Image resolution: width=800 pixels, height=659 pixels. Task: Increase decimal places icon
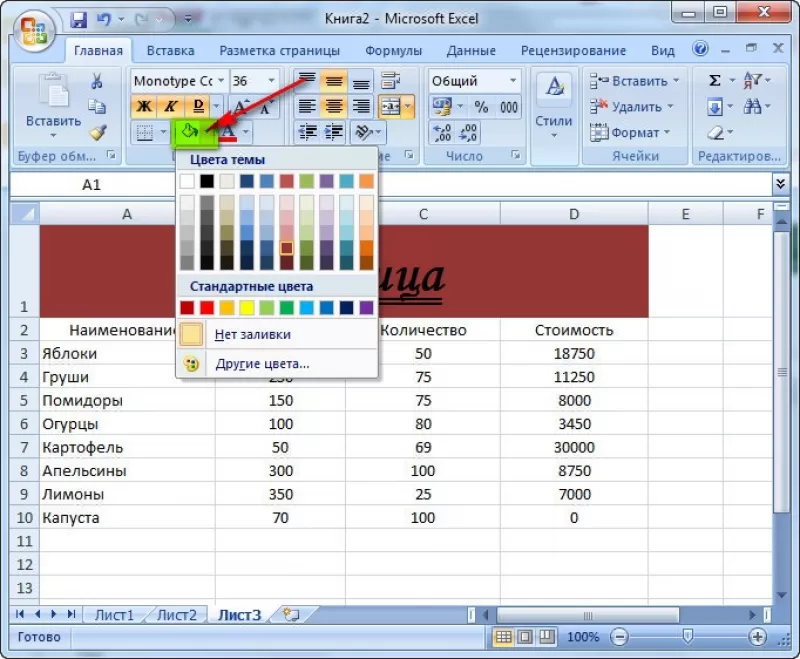coord(442,133)
